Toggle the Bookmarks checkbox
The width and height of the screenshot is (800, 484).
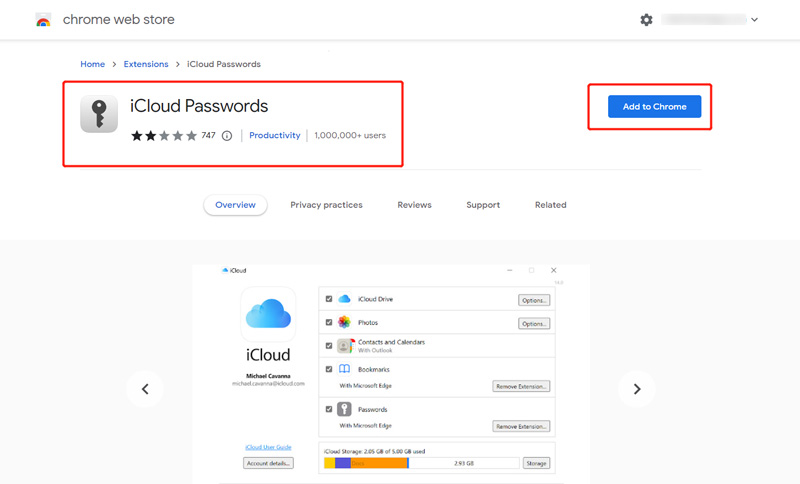329,369
